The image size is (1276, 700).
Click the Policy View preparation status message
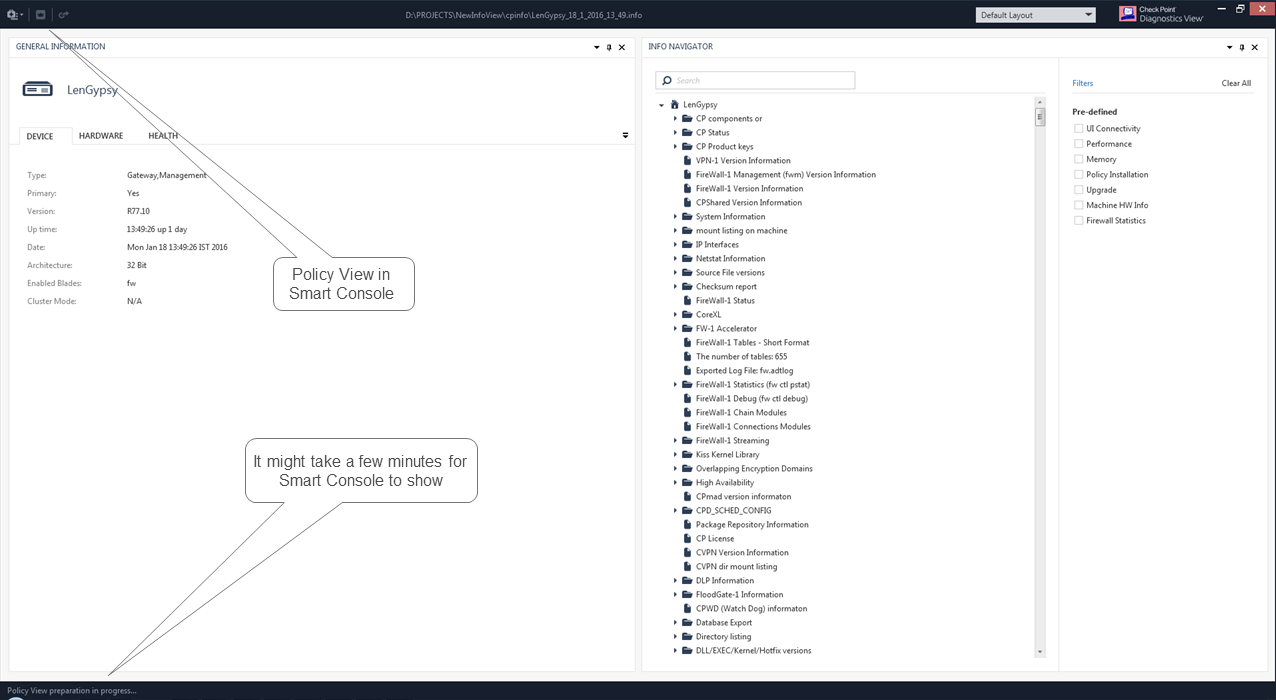[71, 691]
